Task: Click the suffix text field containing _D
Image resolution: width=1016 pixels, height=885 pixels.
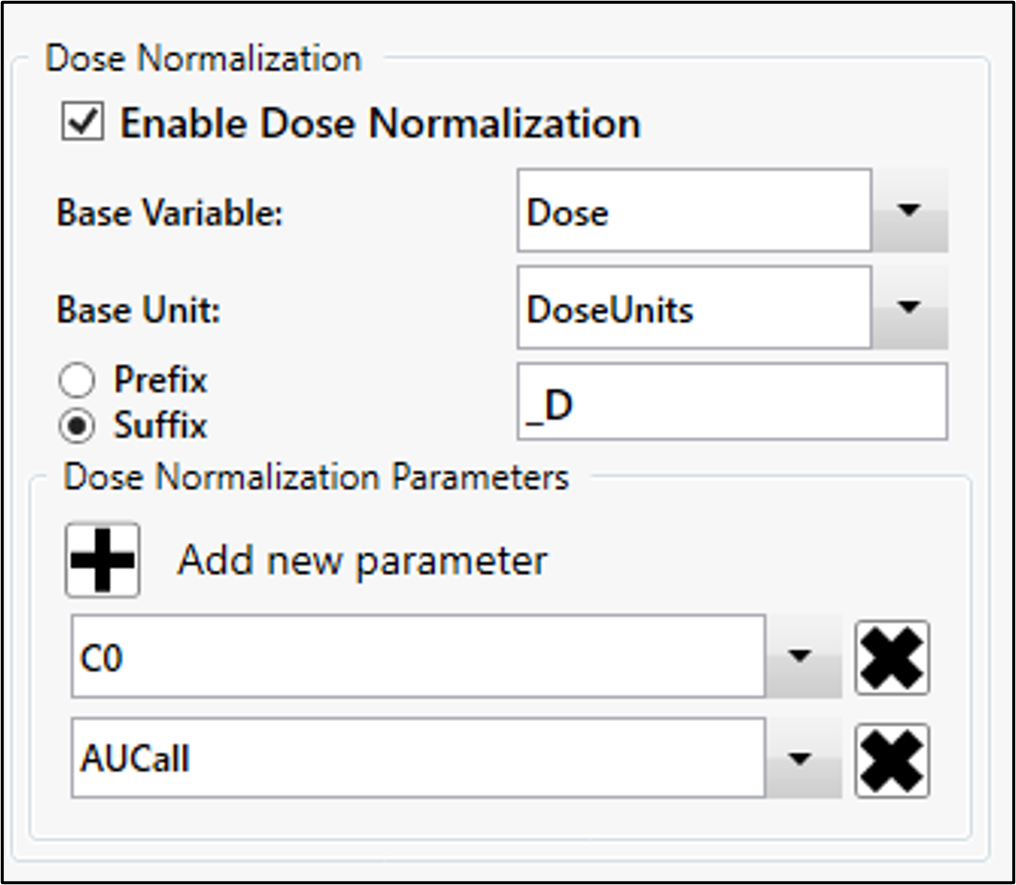Action: [x=731, y=401]
